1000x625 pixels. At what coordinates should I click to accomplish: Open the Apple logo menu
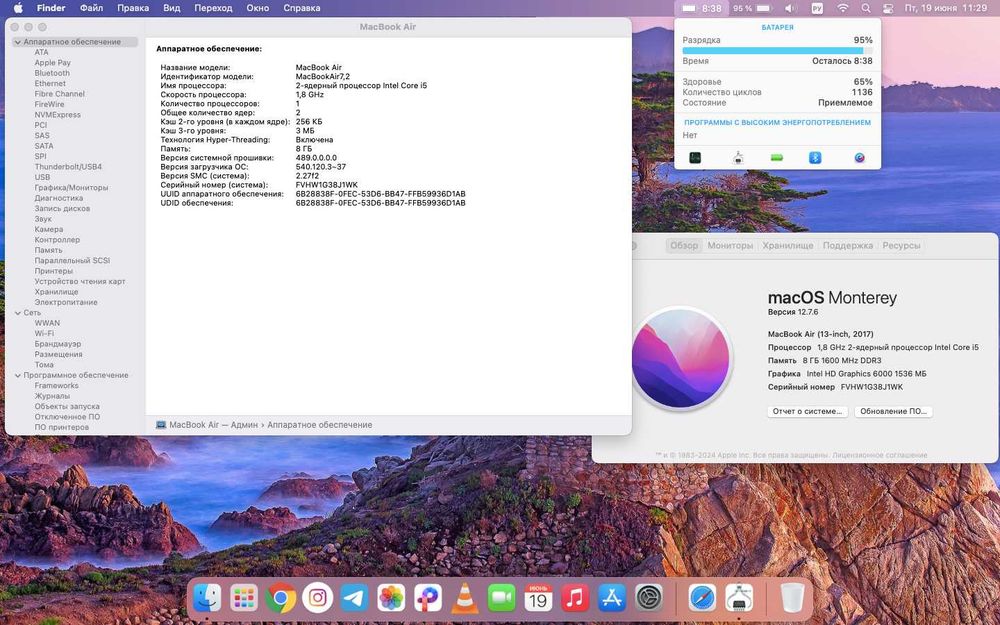[18, 8]
